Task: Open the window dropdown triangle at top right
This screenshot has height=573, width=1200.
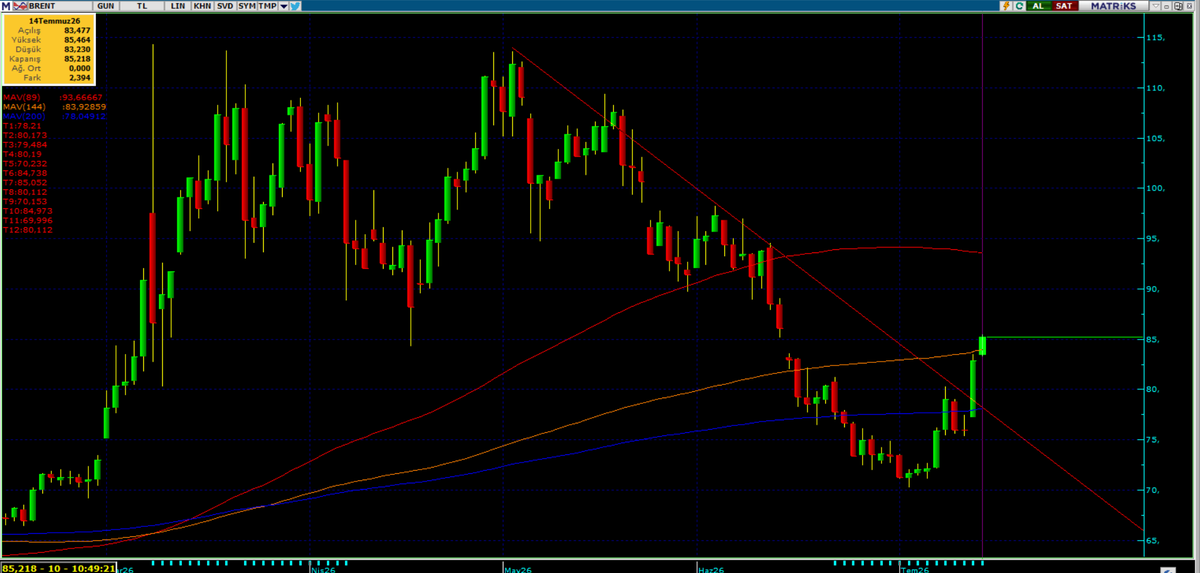Action: pyautogui.click(x=1155, y=6)
